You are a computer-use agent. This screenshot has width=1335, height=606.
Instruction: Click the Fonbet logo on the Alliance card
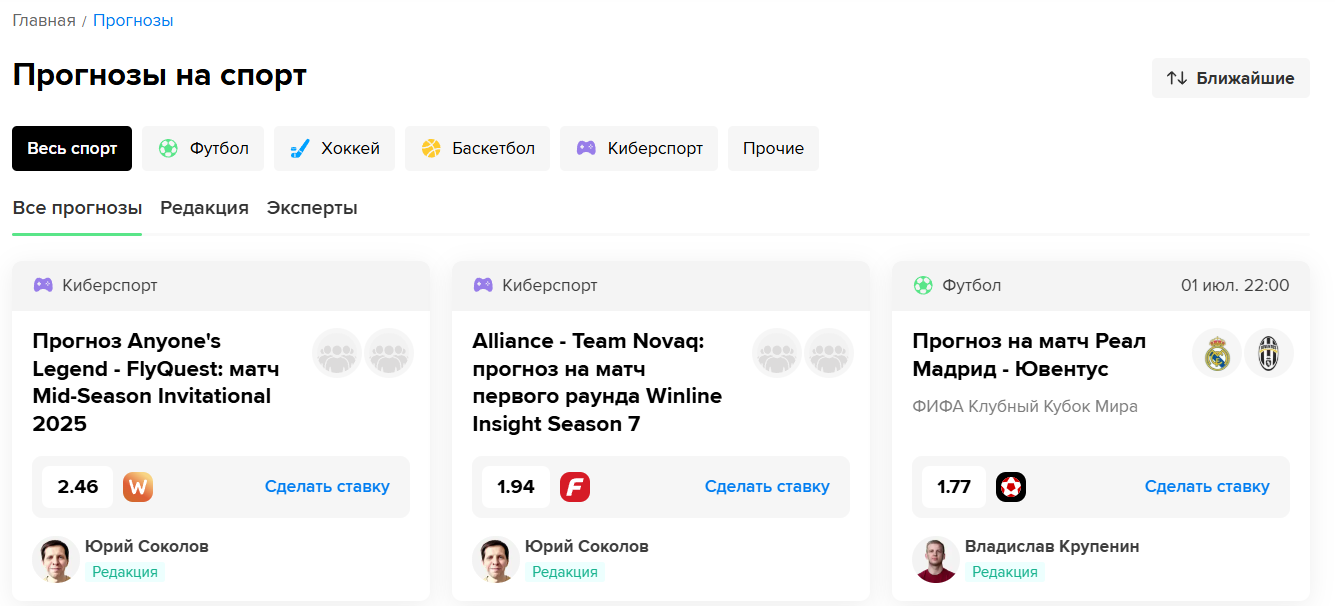pos(577,487)
